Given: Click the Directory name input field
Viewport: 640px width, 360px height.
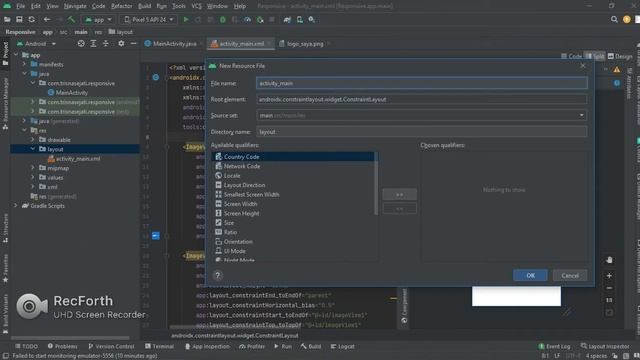Looking at the screenshot, I should [x=422, y=132].
